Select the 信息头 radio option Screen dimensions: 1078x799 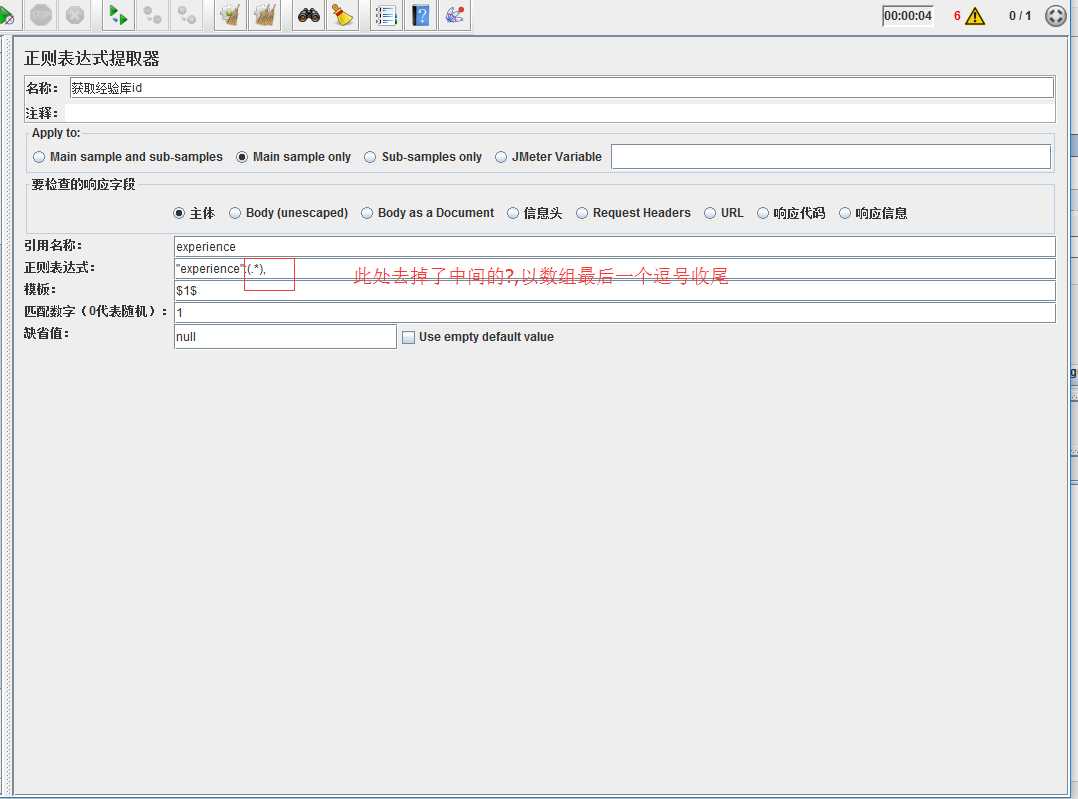(x=534, y=213)
